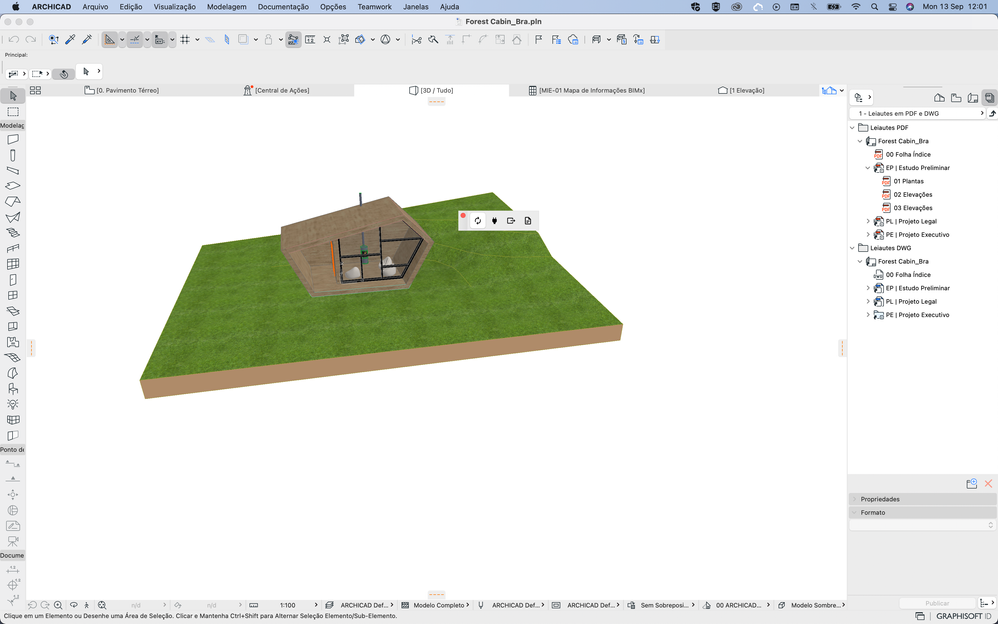Select the Shell tool in the toolbox
Screen dimensions: 998x624
point(13,217)
